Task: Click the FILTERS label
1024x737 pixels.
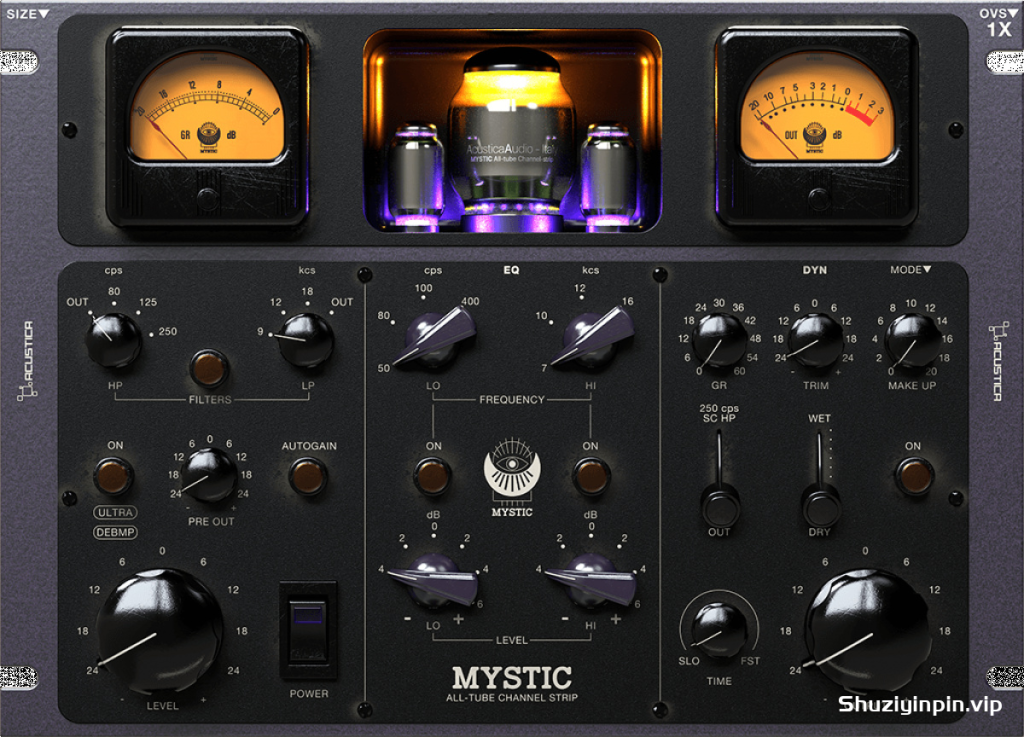Action: (210, 400)
